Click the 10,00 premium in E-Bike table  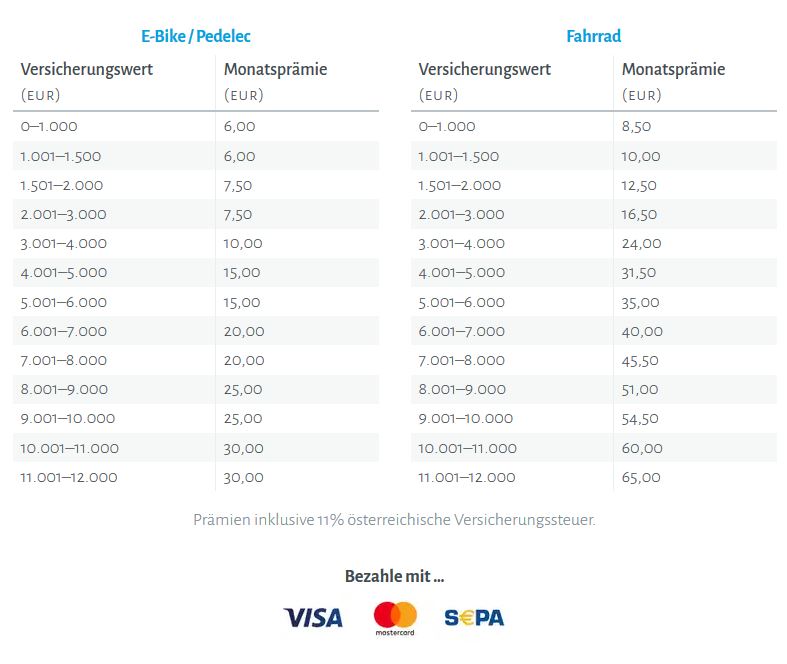point(243,243)
